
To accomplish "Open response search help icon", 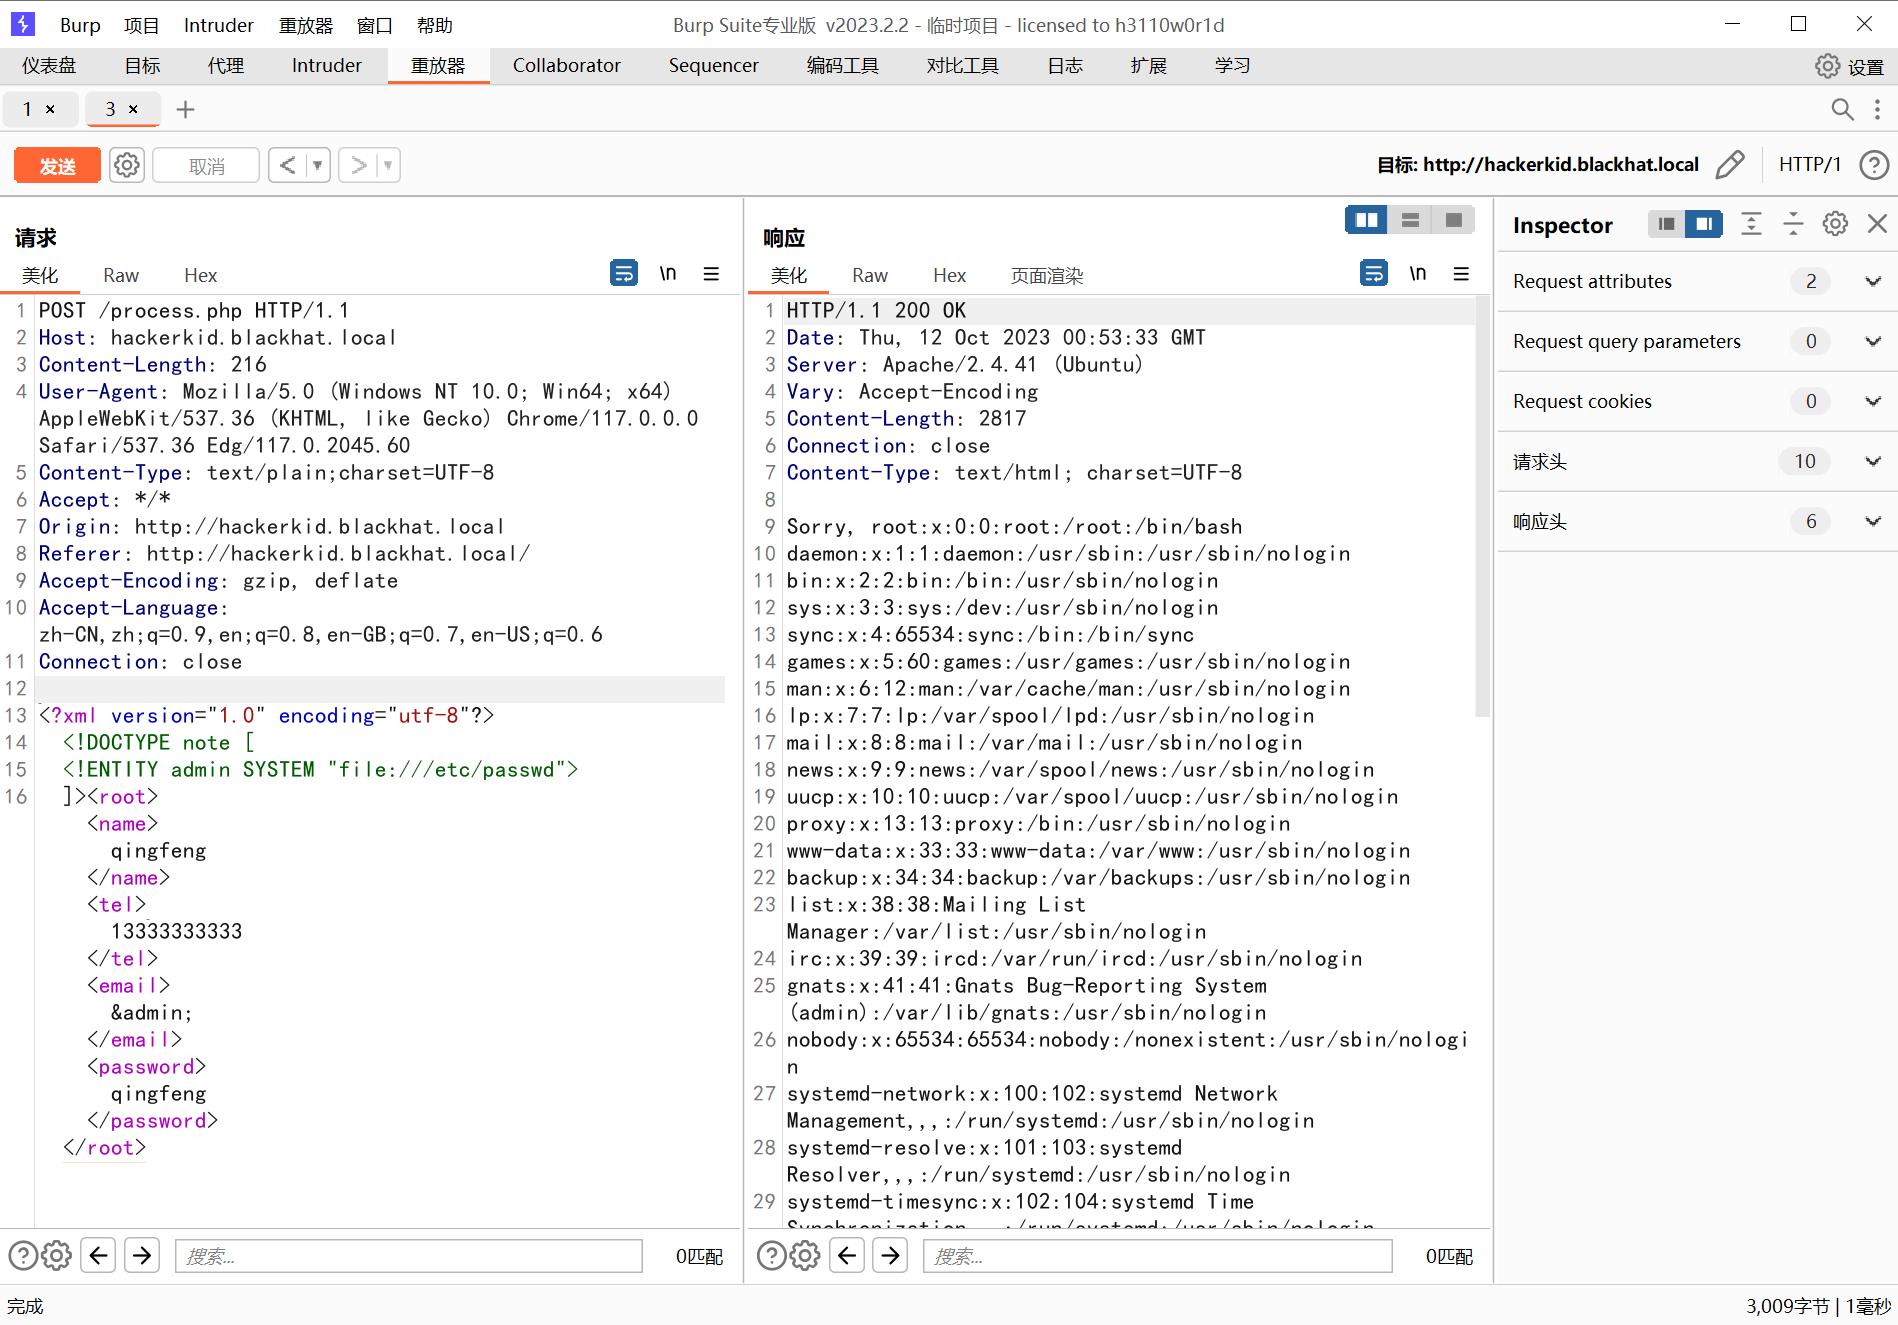I will [772, 1255].
